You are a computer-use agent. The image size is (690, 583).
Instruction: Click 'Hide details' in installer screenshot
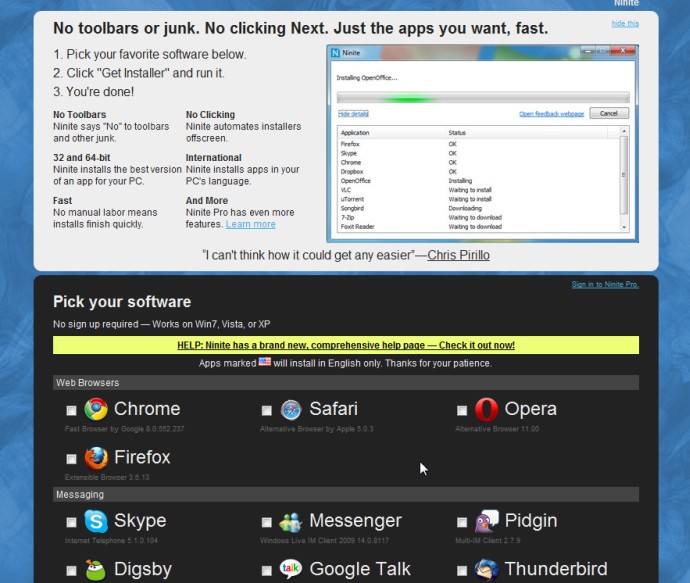point(353,114)
